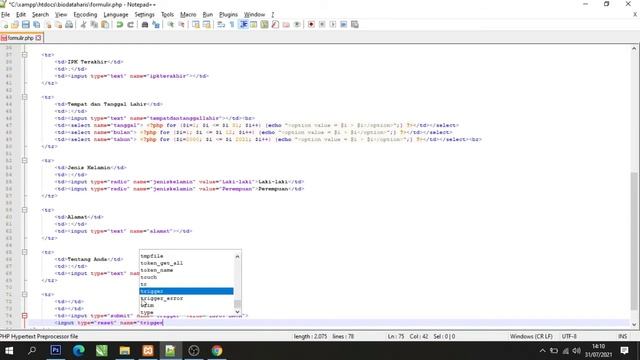Close the formulir.php tab with its X
Screen dimensions: 640x360
click(38, 38)
